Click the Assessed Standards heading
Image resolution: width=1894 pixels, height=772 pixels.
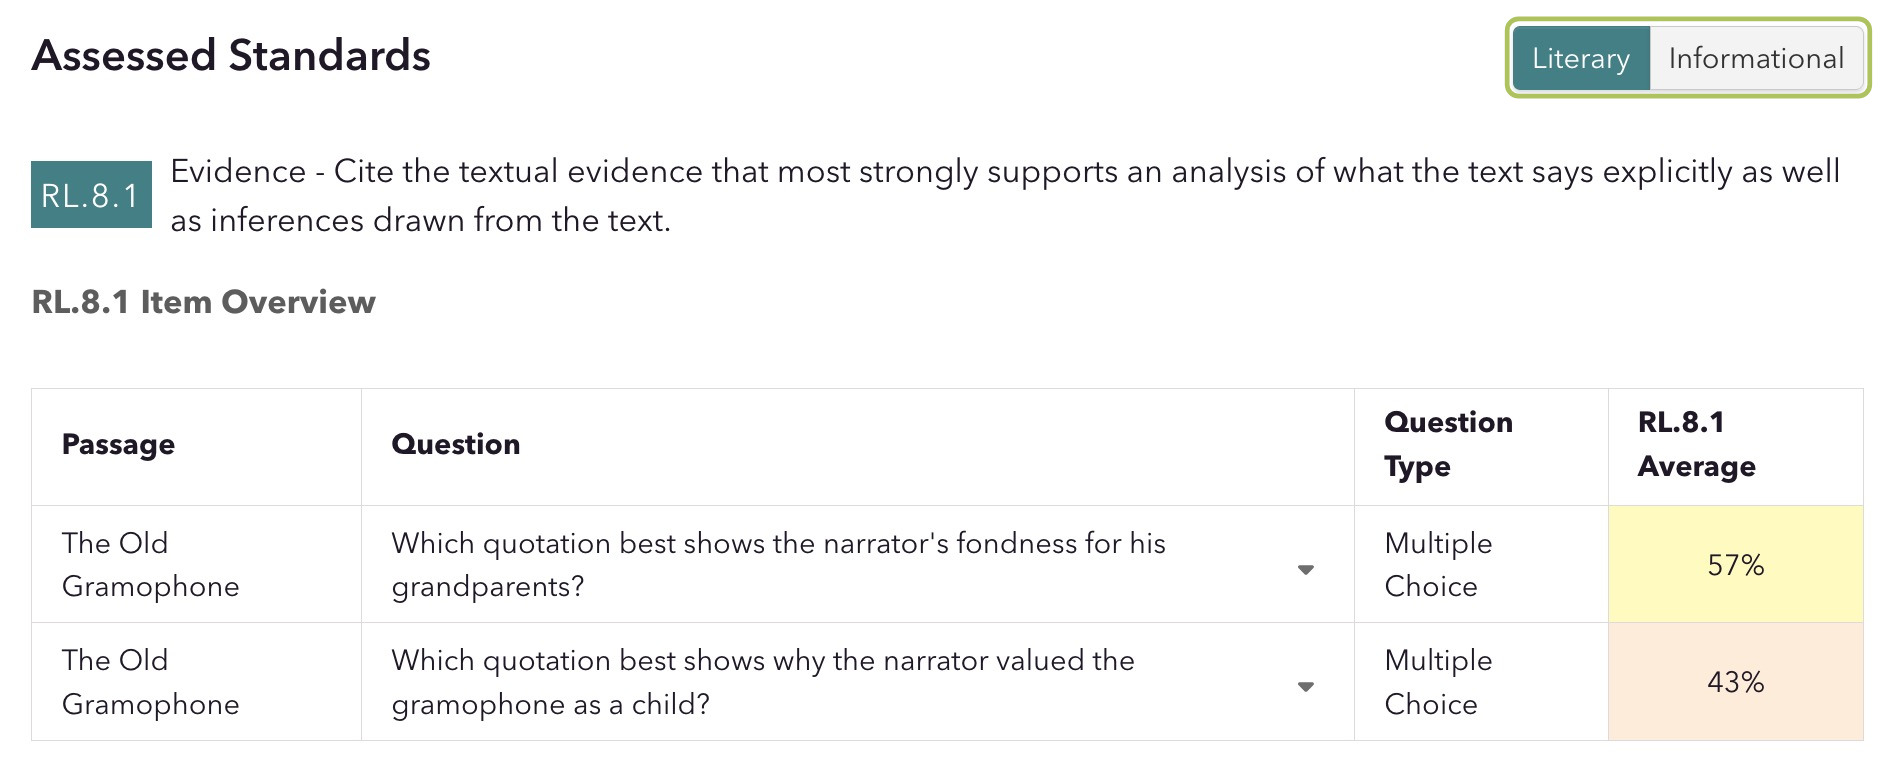pyautogui.click(x=231, y=56)
